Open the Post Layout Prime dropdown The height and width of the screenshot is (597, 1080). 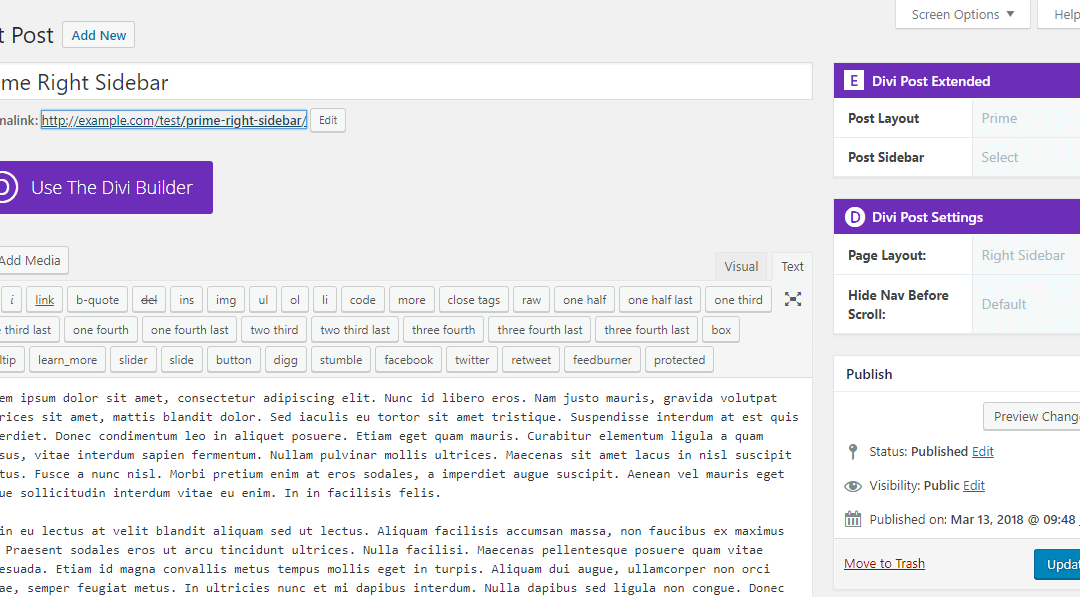[x=1025, y=118]
